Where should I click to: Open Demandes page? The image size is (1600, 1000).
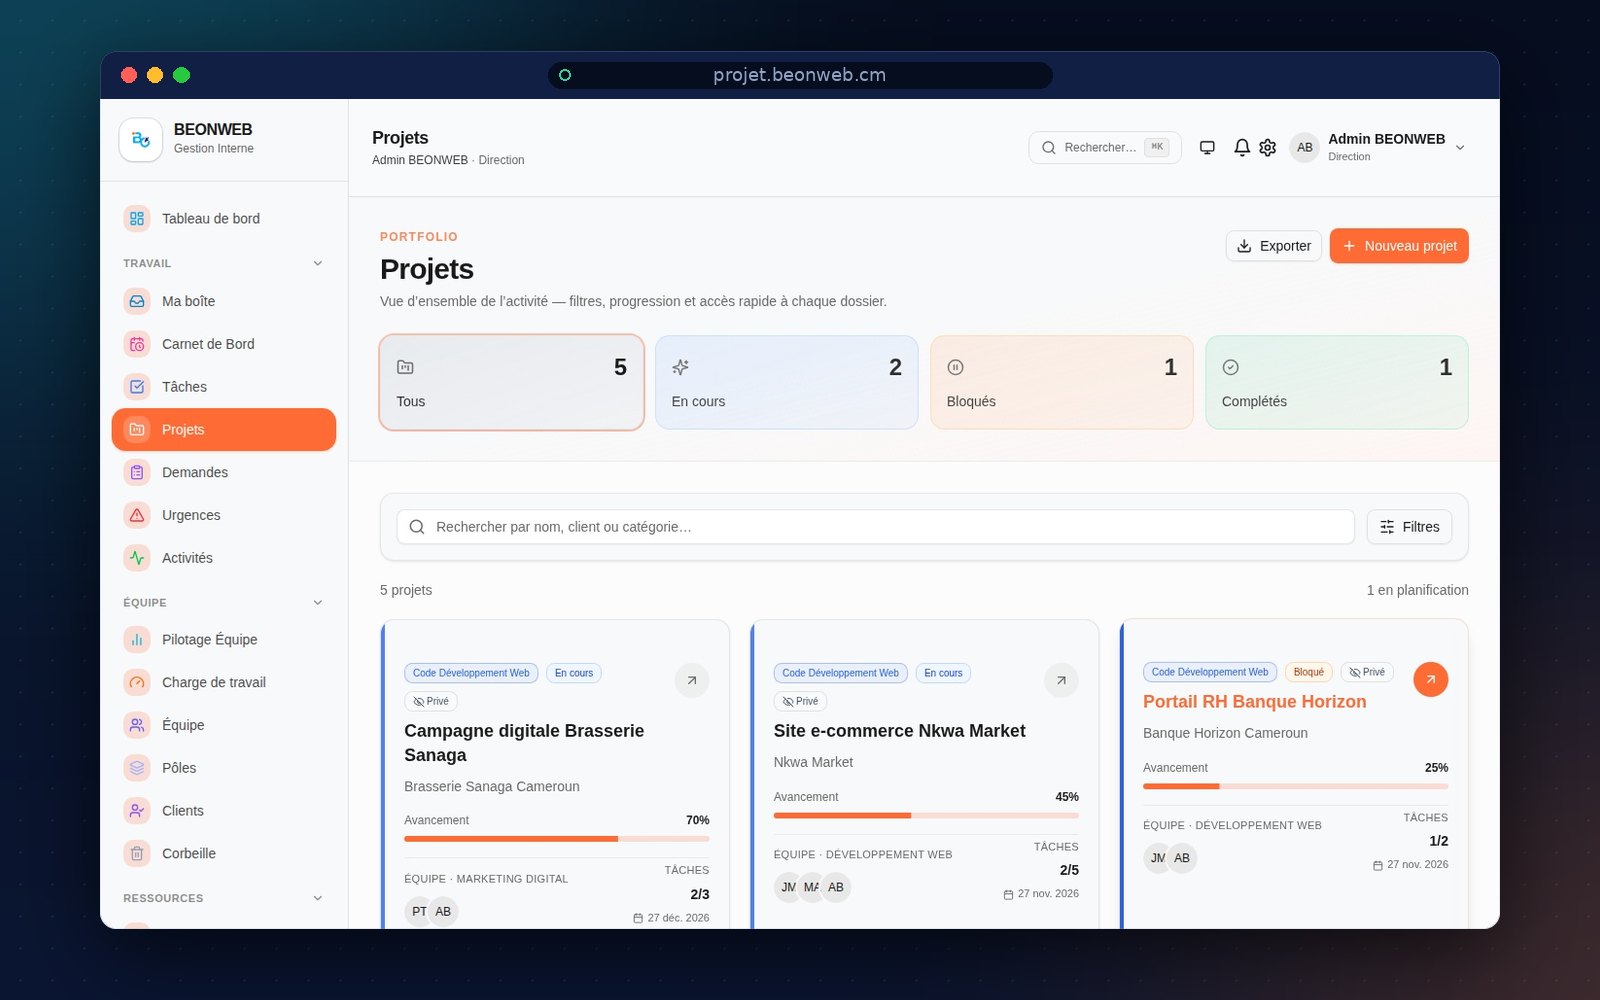tap(224, 472)
